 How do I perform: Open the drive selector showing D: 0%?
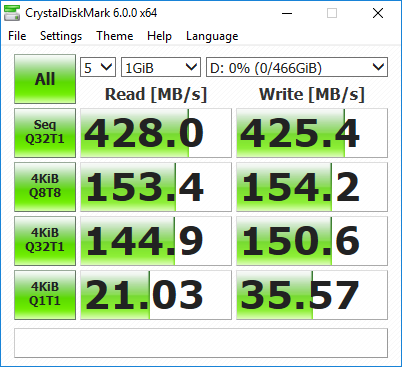tap(297, 67)
